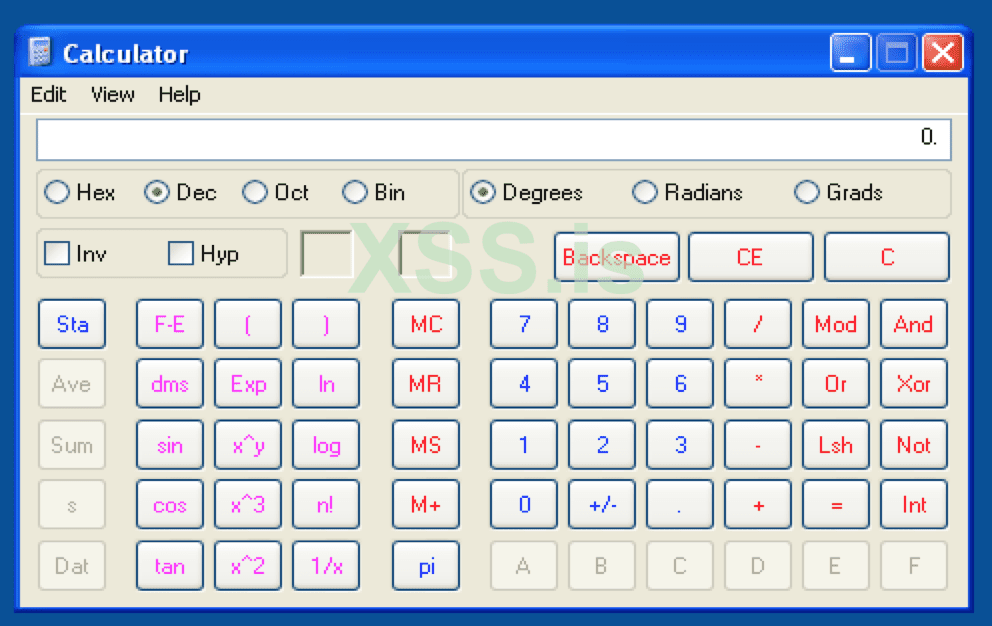This screenshot has height=626, width=992.
Task: Click the bitwise Or button
Action: click(836, 384)
